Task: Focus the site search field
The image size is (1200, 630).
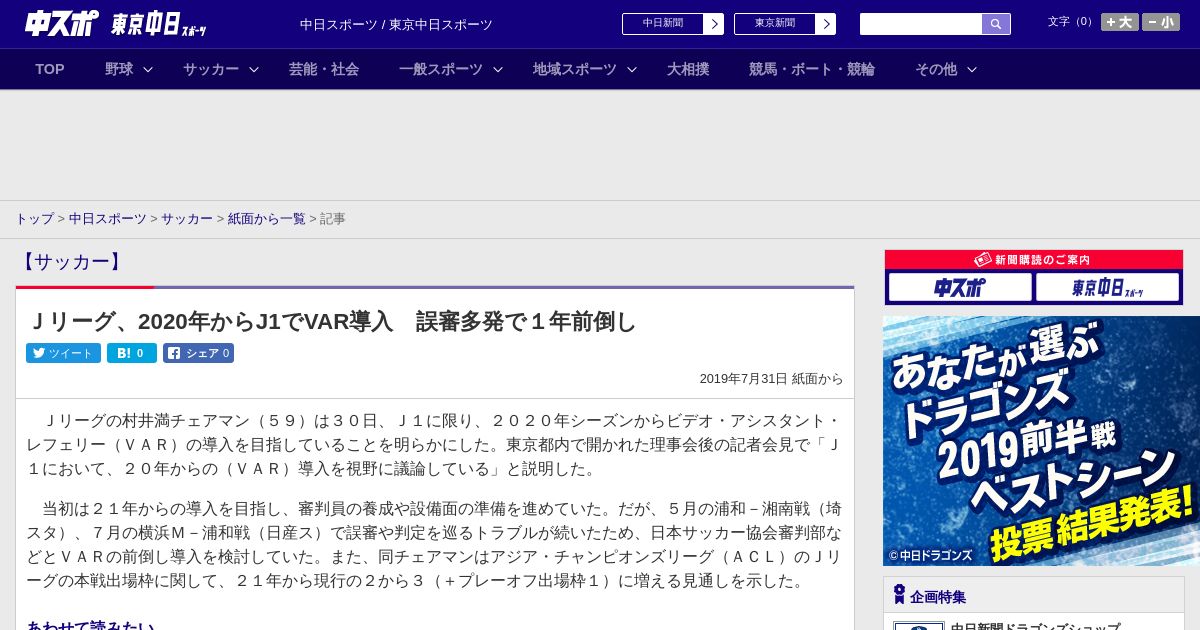Action: pyautogui.click(x=921, y=24)
